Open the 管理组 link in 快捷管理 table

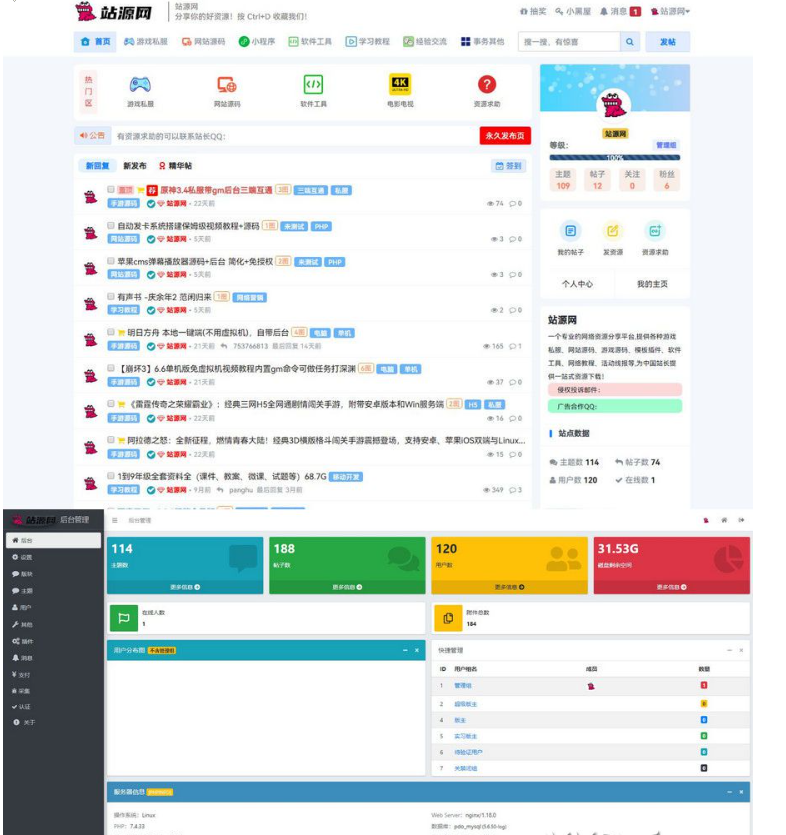pyautogui.click(x=462, y=685)
